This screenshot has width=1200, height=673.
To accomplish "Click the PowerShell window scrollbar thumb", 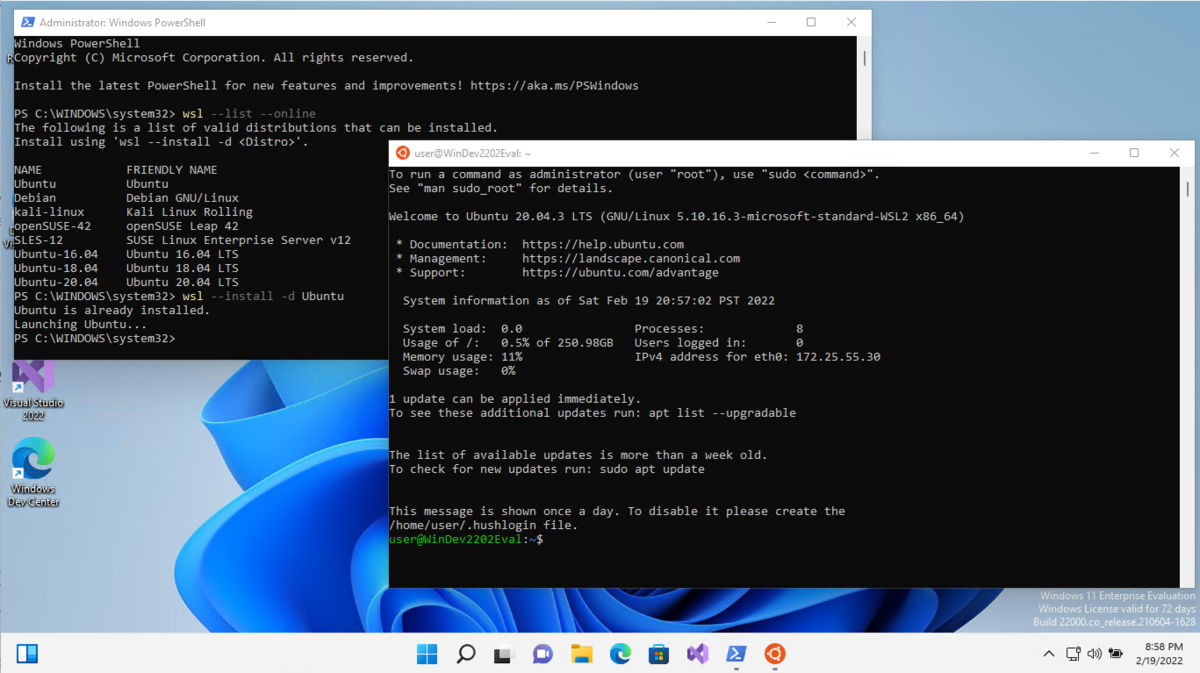I will point(865,58).
